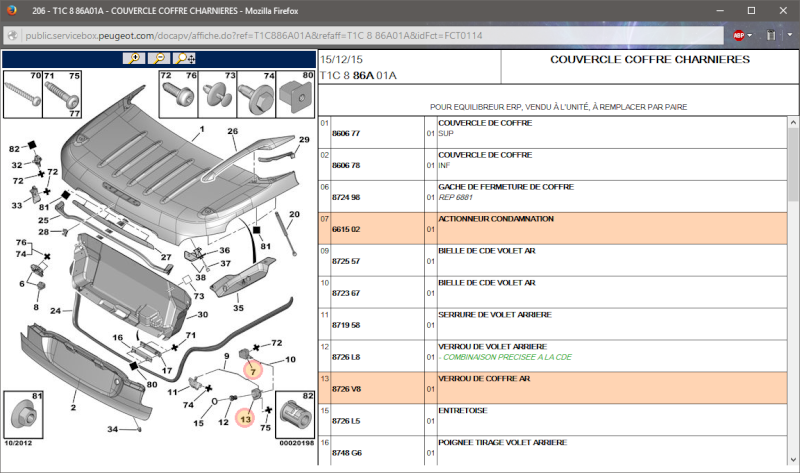800x473 pixels.
Task: Click callout 24 for the seal
Action: (x=55, y=310)
